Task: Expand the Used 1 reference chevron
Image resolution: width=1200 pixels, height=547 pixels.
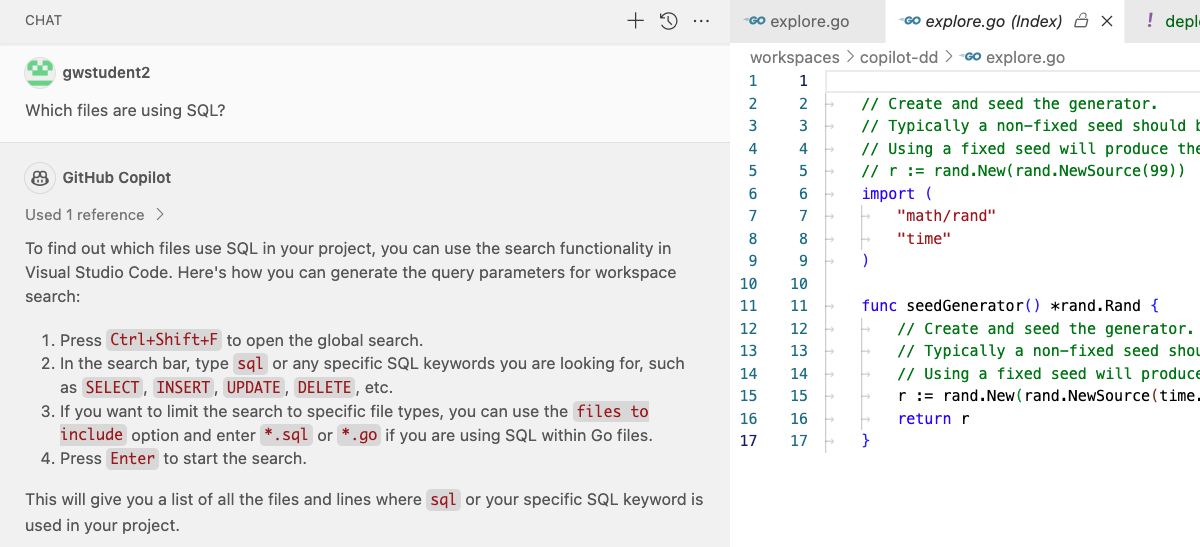Action: point(160,215)
